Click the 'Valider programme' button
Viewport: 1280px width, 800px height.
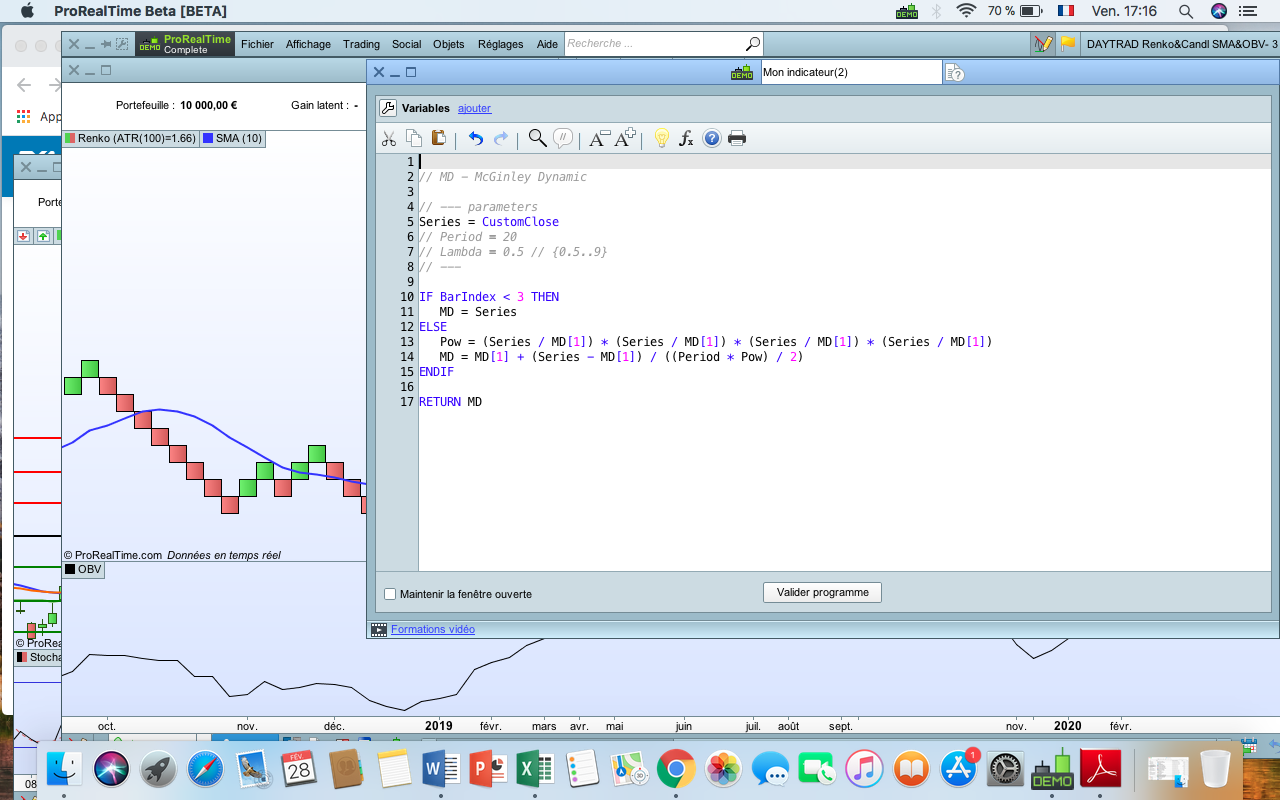coord(822,593)
